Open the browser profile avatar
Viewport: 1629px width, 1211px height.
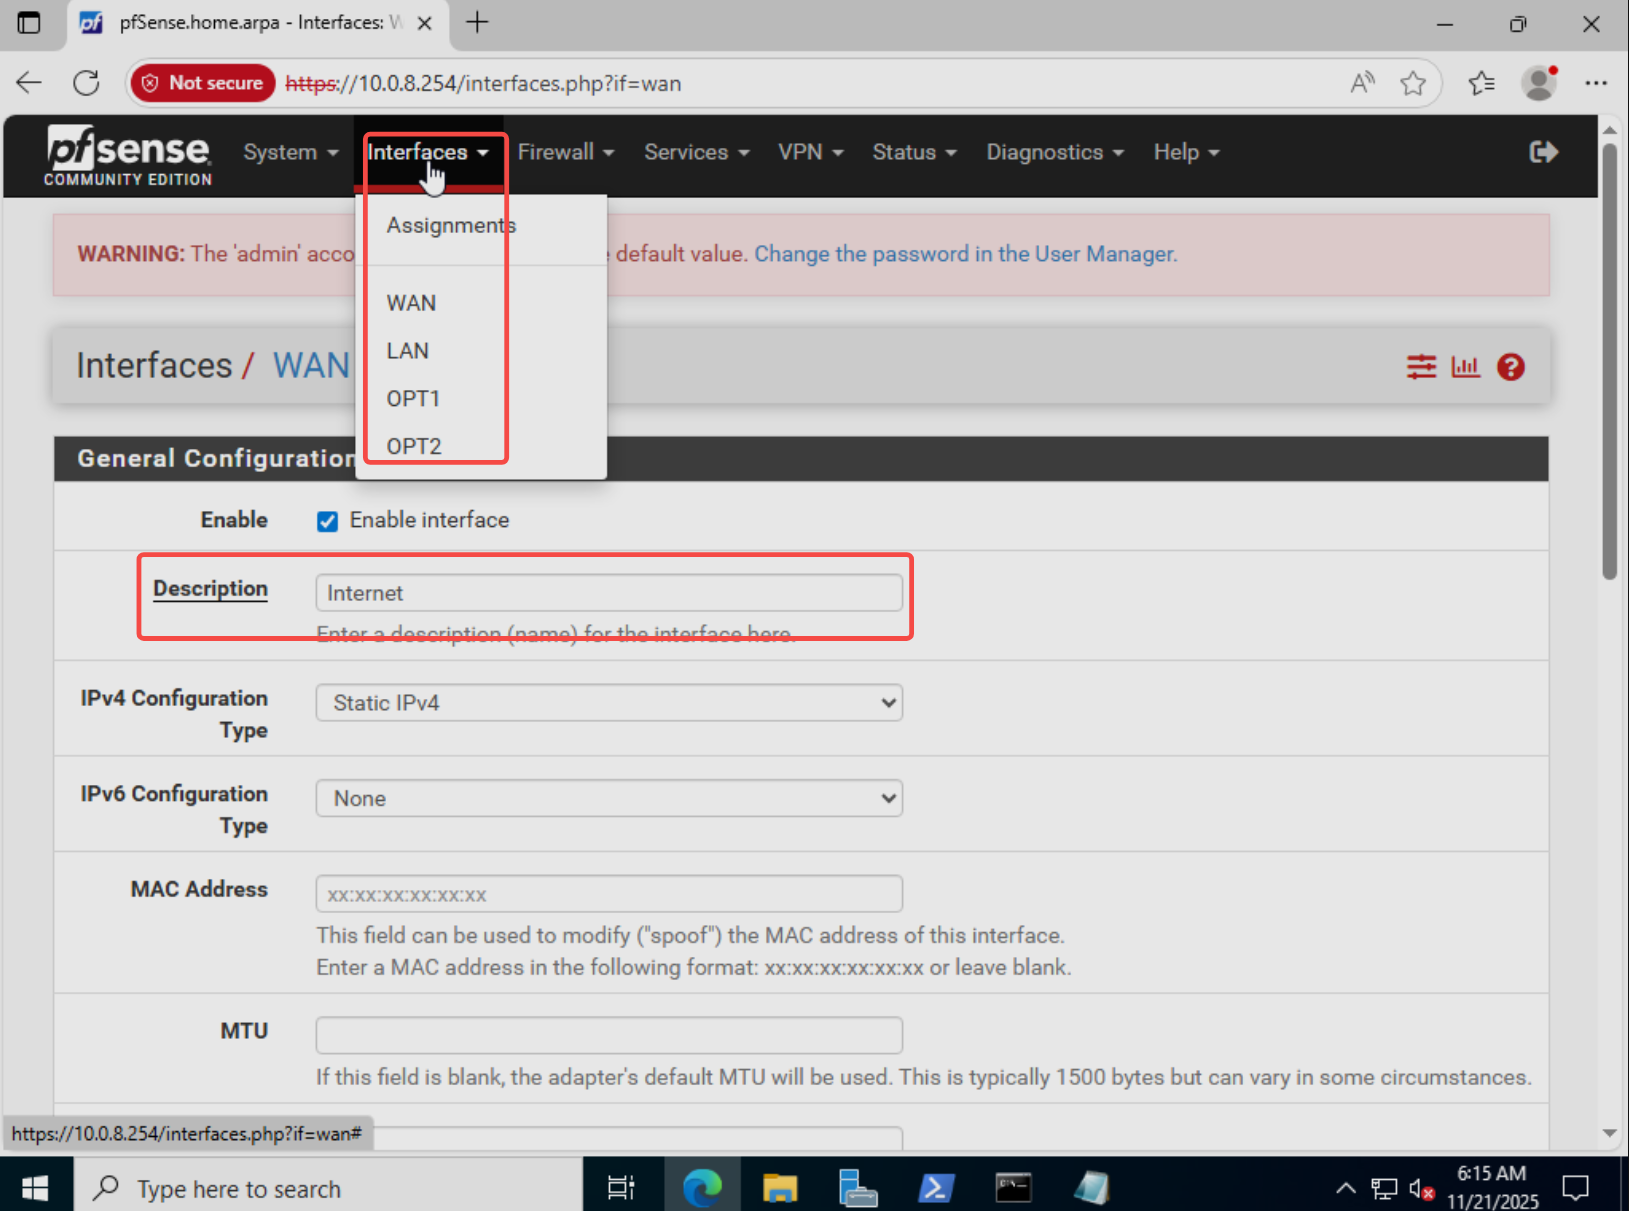(x=1539, y=83)
